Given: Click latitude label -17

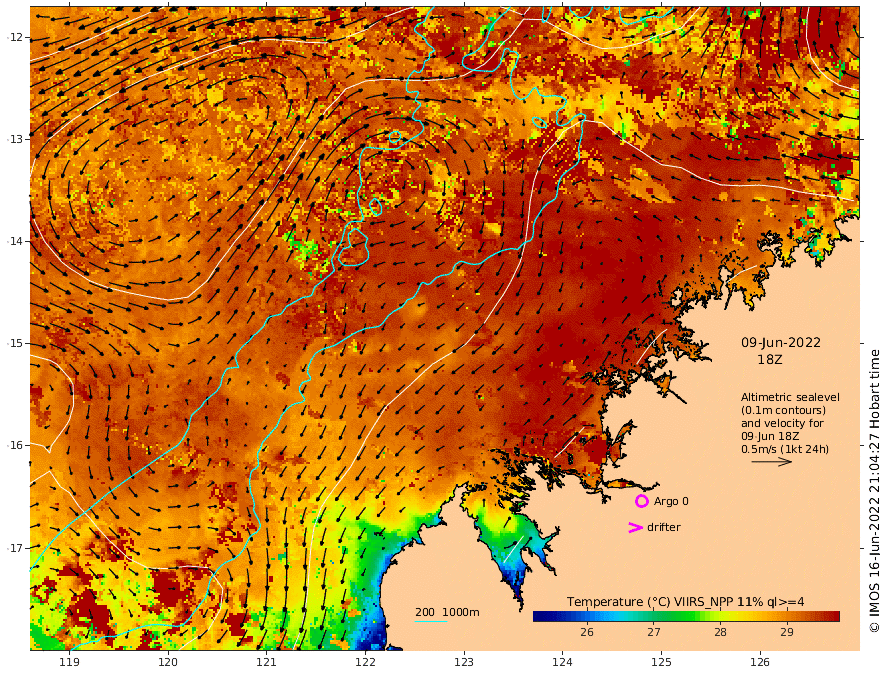Looking at the screenshot, I should point(15,548).
